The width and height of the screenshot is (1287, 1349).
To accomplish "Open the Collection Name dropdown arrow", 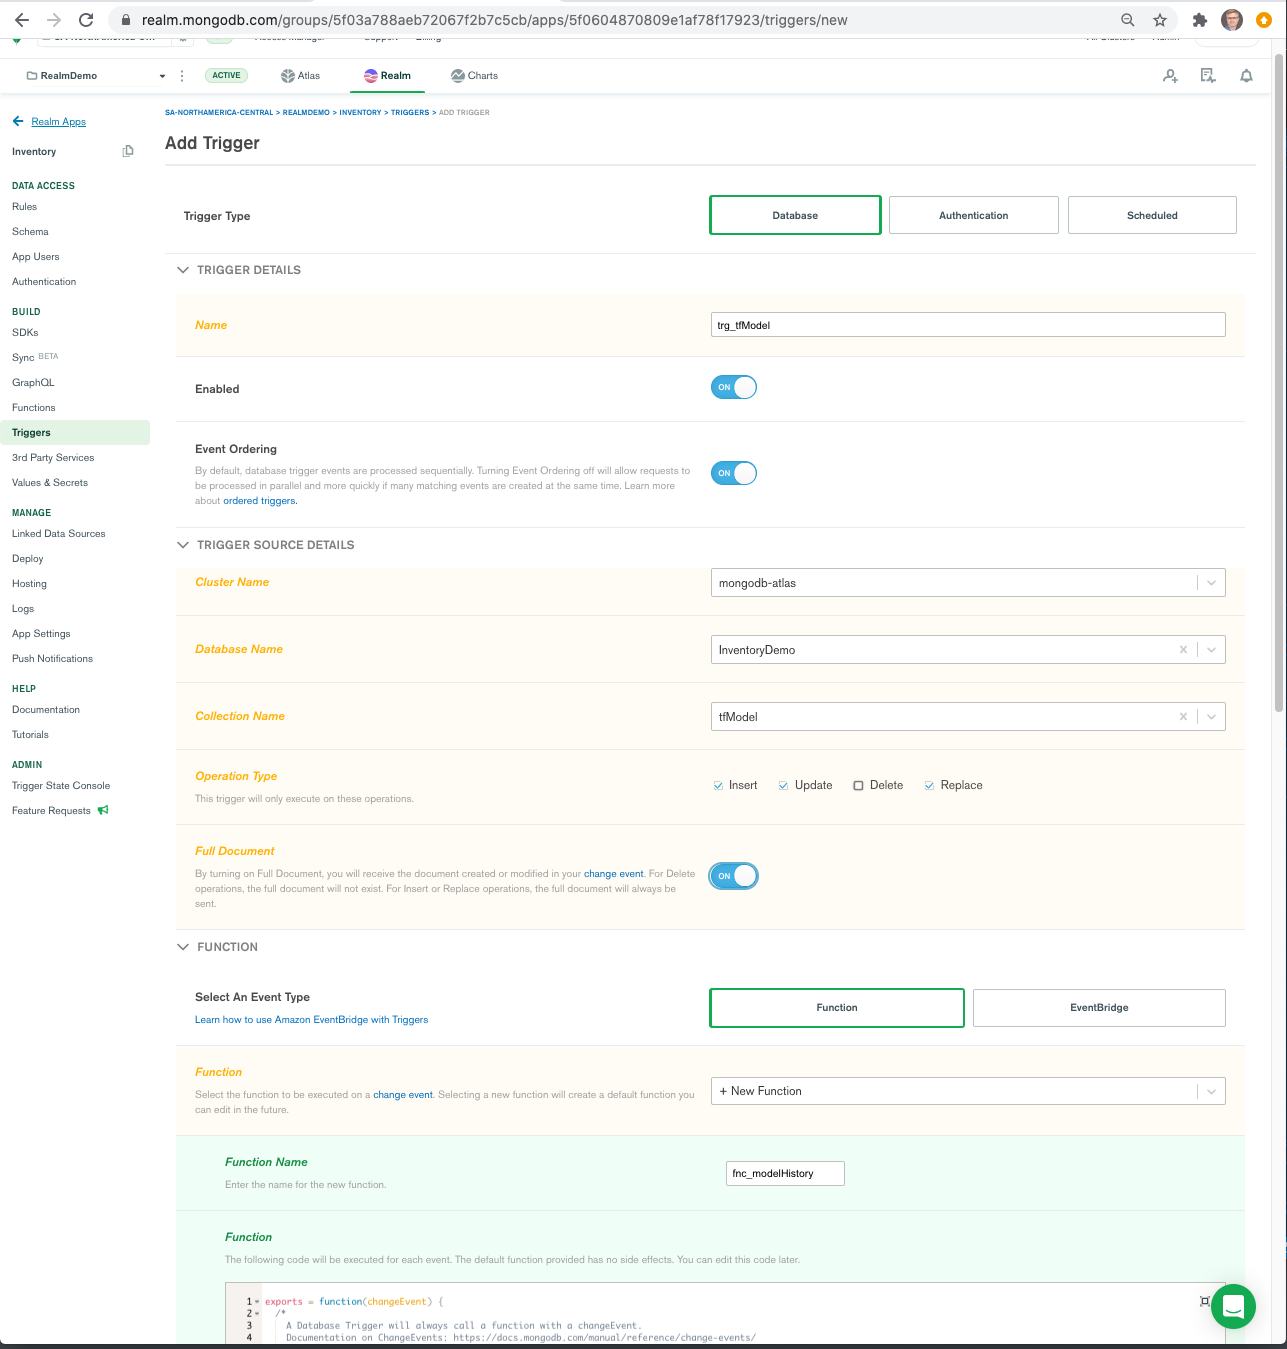I will click(x=1212, y=717).
